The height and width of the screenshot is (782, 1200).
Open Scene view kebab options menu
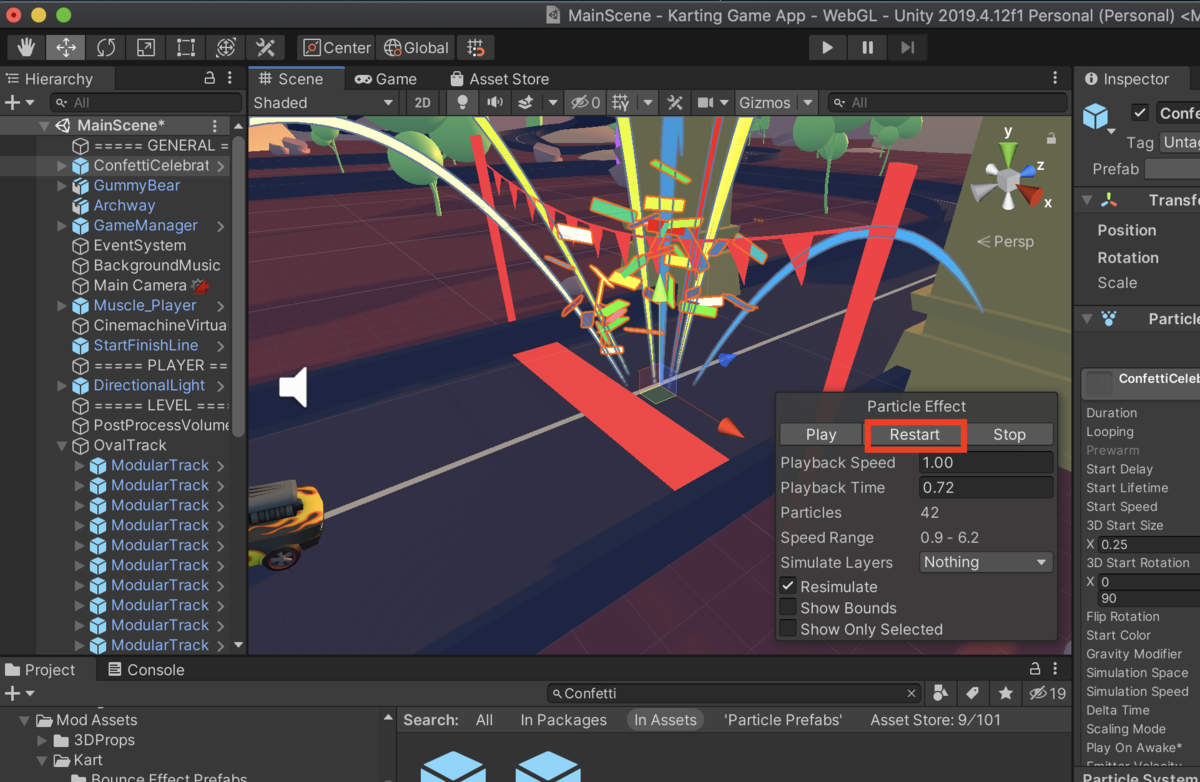pos(1054,78)
